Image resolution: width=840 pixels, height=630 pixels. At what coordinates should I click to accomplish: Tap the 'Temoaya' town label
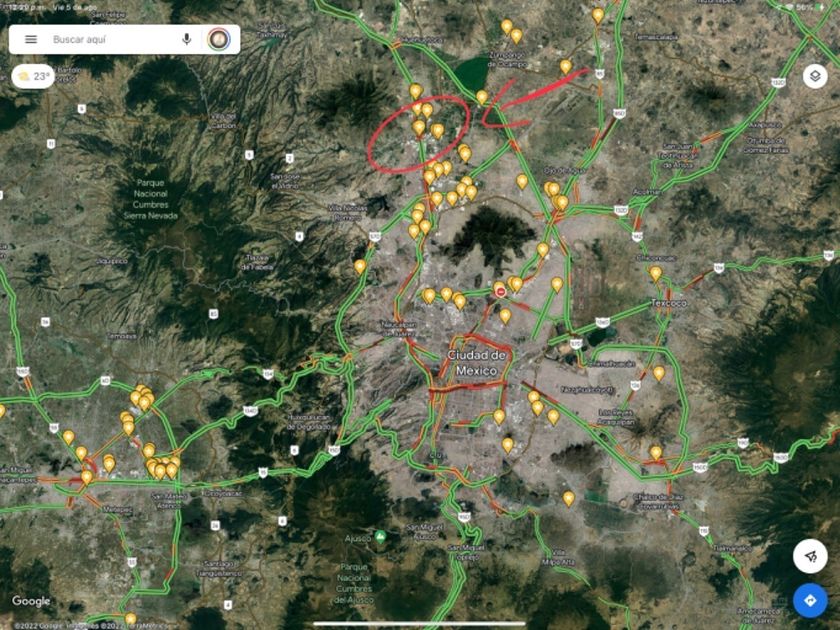point(122,336)
